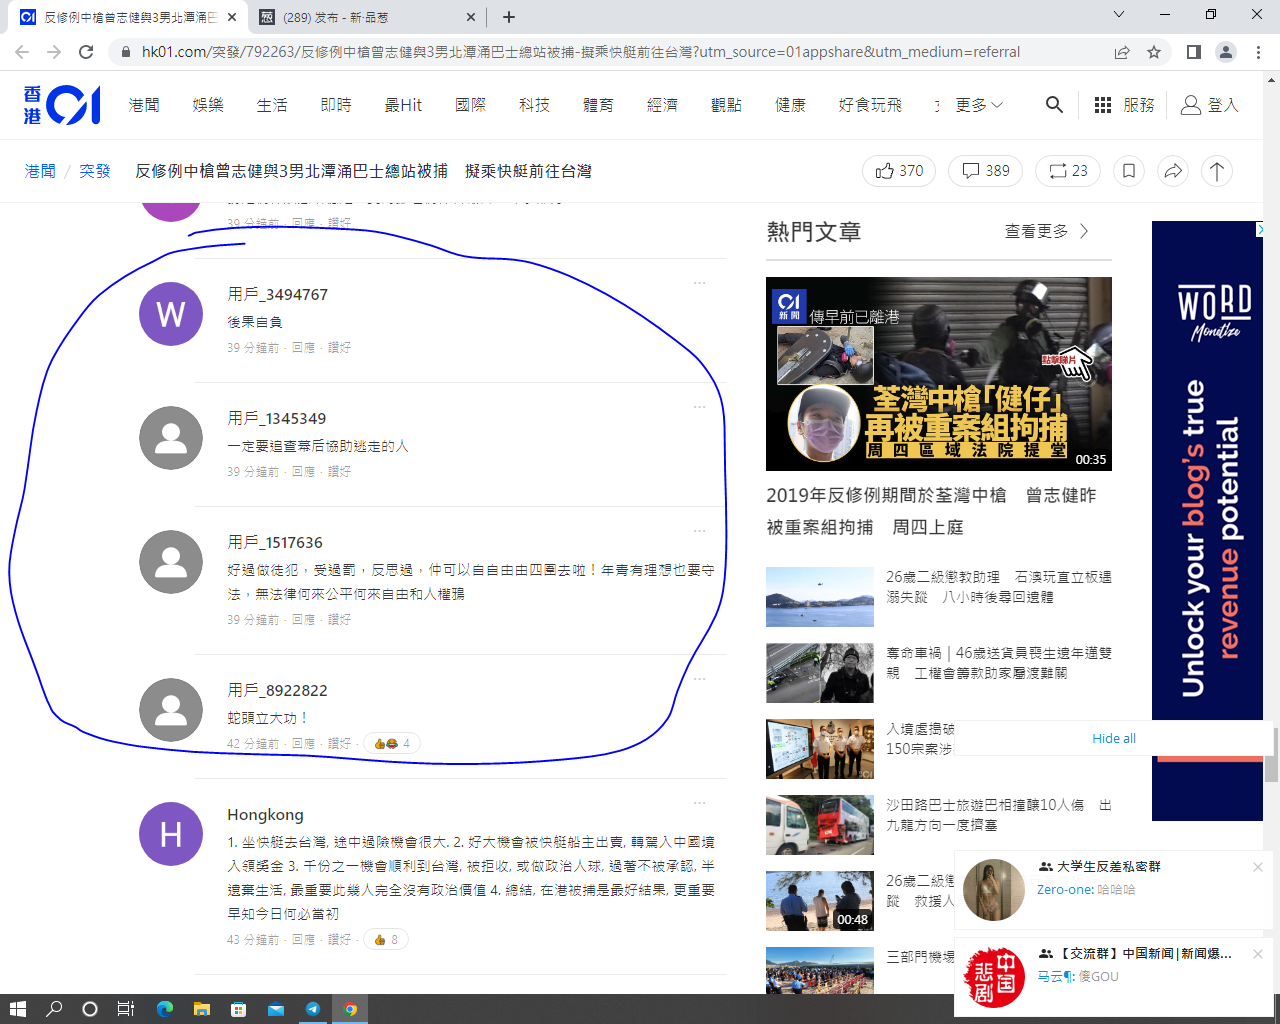Image resolution: width=1280 pixels, height=1024 pixels.
Task: Open options for 用戶_1517636 comment
Action: 700,531
